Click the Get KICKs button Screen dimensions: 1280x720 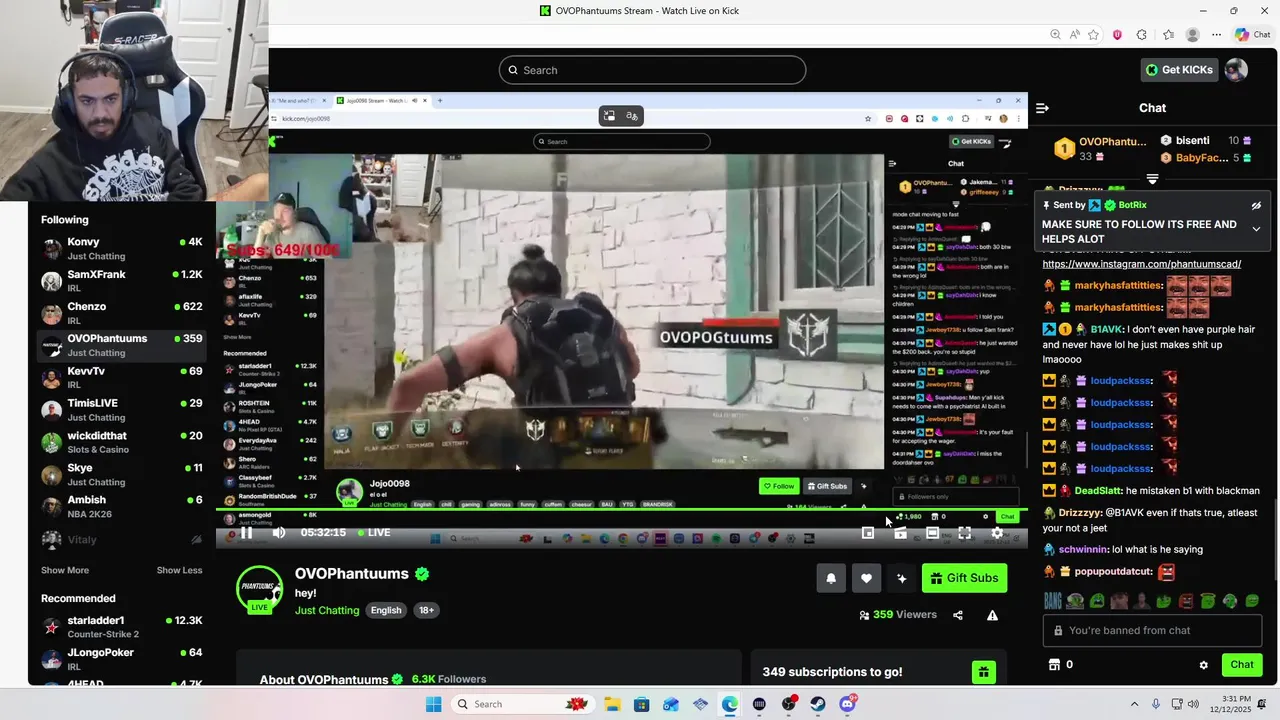(1180, 69)
